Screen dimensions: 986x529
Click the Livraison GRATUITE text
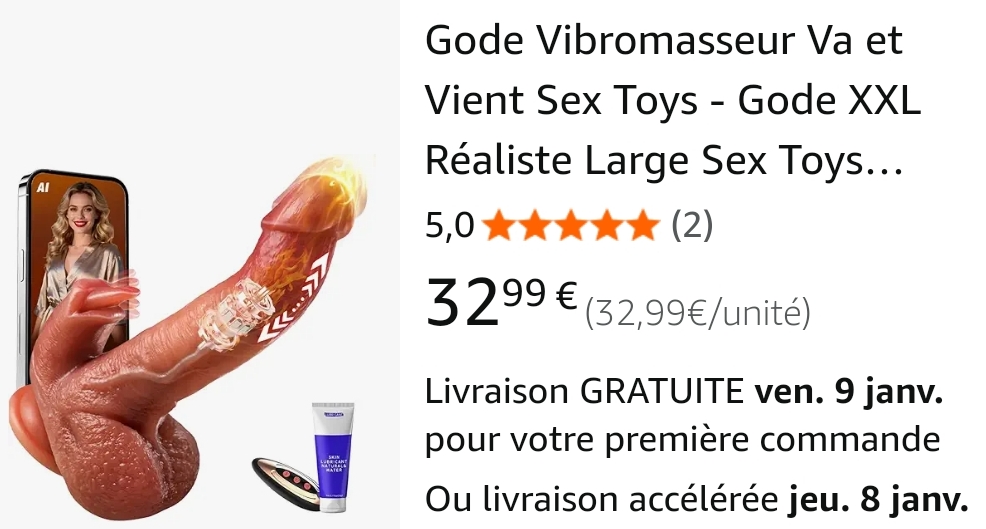point(585,391)
